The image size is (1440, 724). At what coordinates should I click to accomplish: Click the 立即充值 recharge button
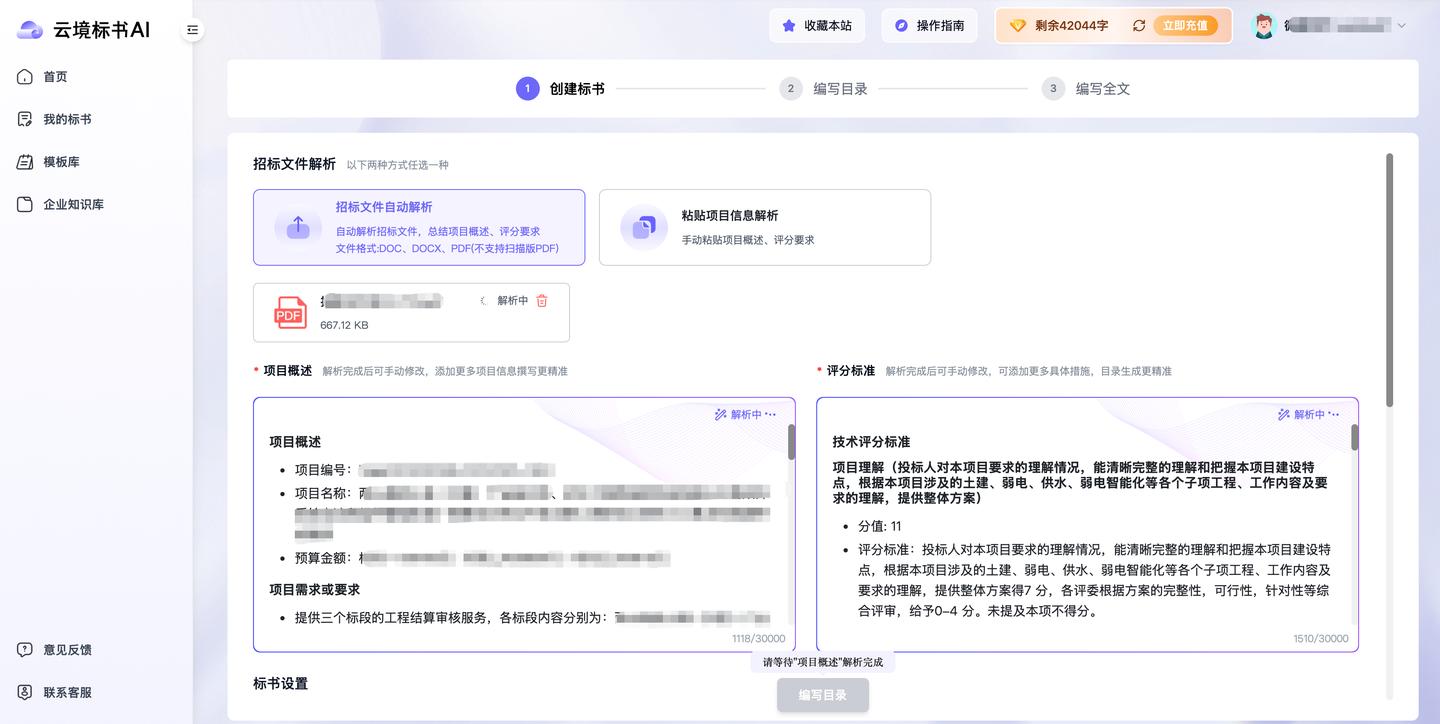click(x=1185, y=25)
